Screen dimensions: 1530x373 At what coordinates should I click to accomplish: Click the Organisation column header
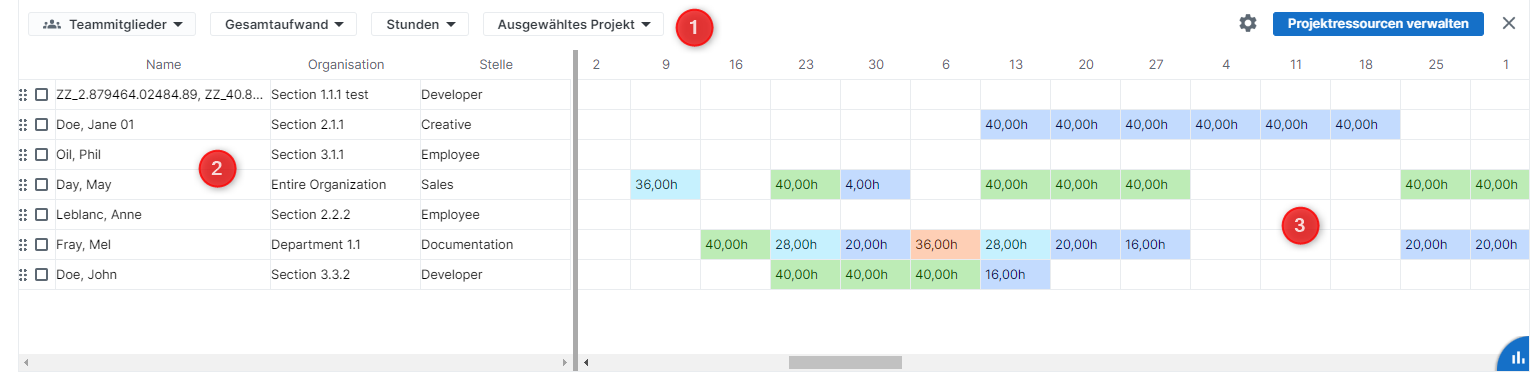(346, 65)
